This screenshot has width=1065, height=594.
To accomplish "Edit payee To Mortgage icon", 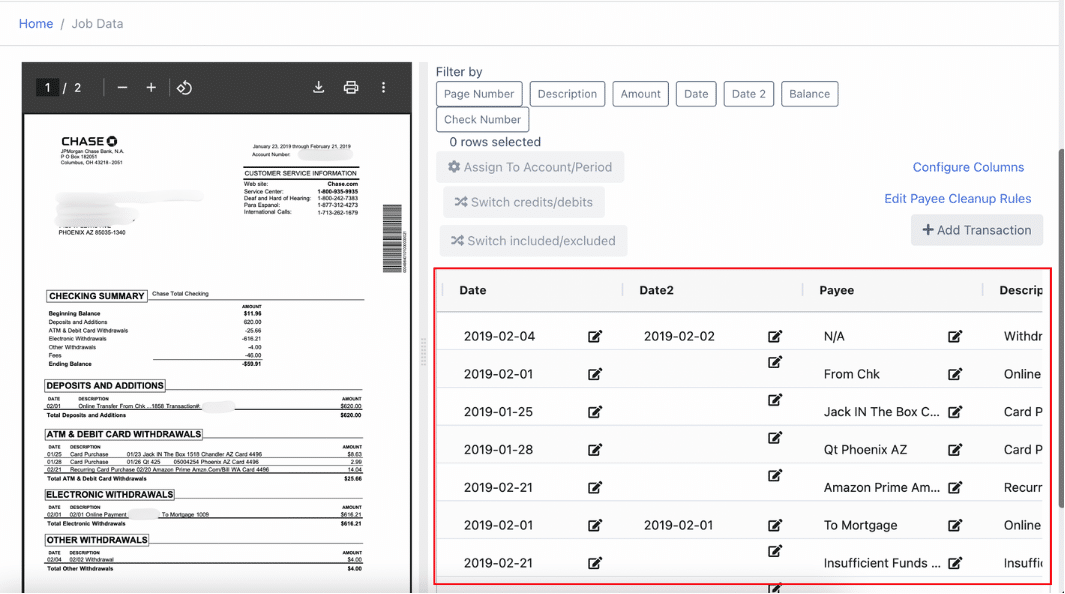I will pyautogui.click(x=955, y=525).
